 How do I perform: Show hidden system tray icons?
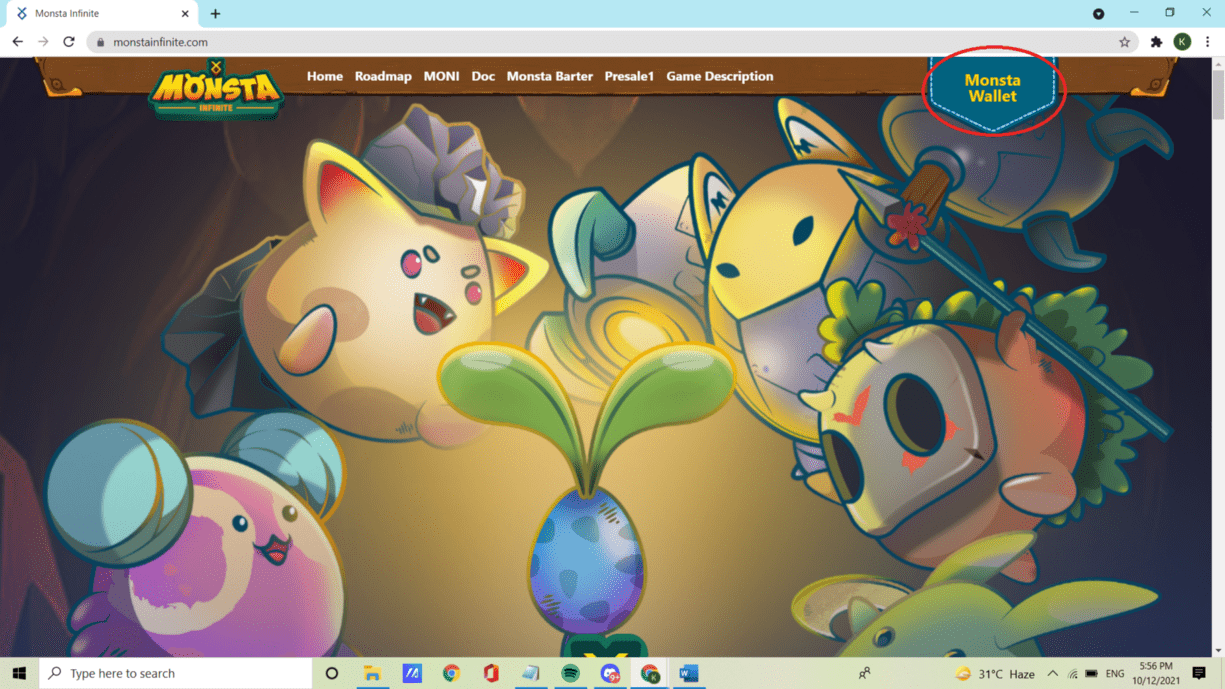pos(1052,674)
